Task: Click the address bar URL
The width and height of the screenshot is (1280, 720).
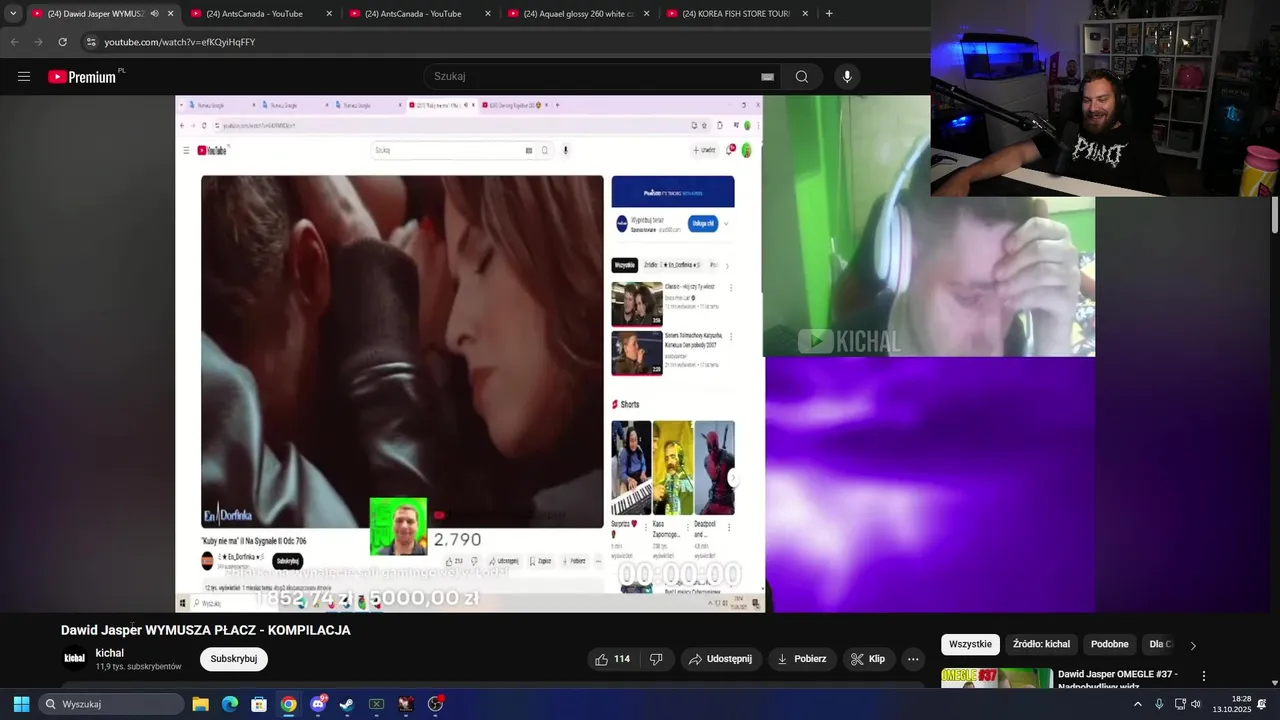Action: pyautogui.click(x=180, y=42)
